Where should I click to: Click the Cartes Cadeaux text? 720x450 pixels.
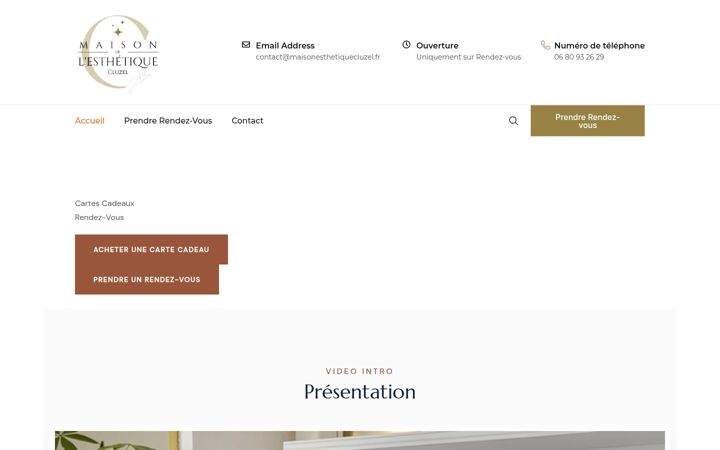click(x=105, y=203)
